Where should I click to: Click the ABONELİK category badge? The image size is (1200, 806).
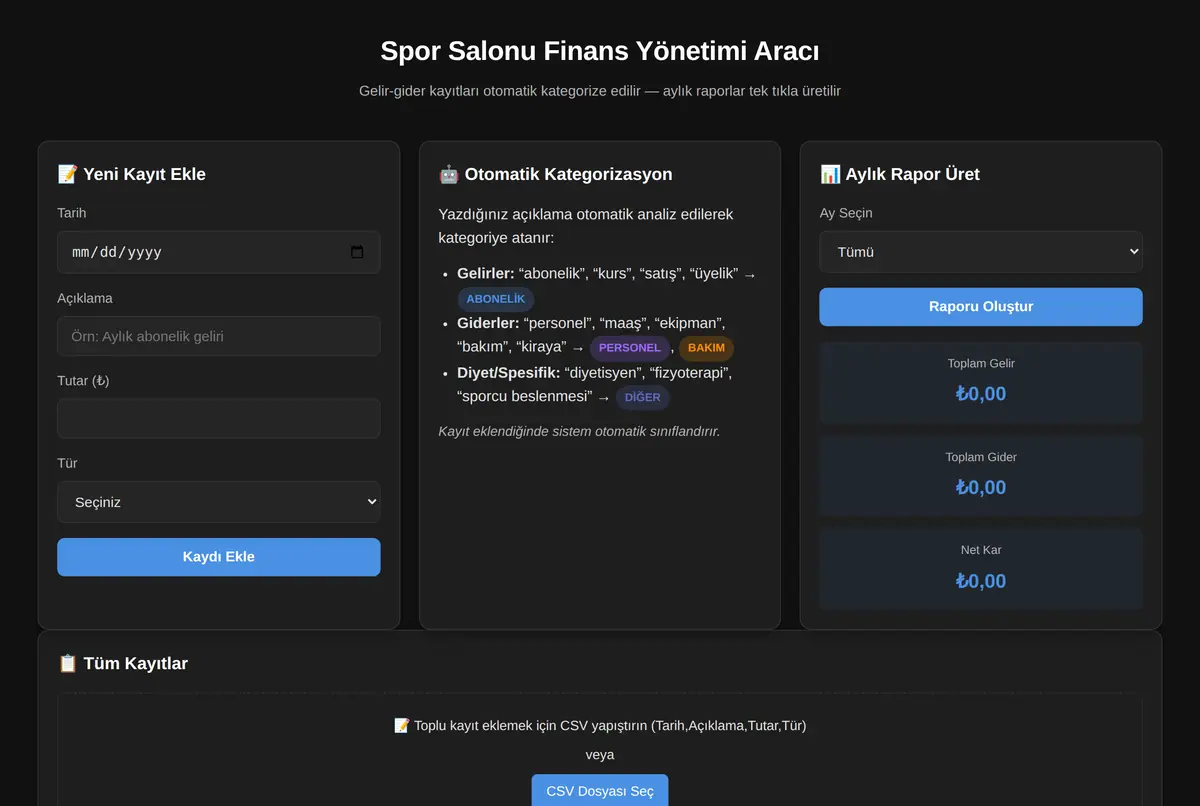[x=496, y=299]
